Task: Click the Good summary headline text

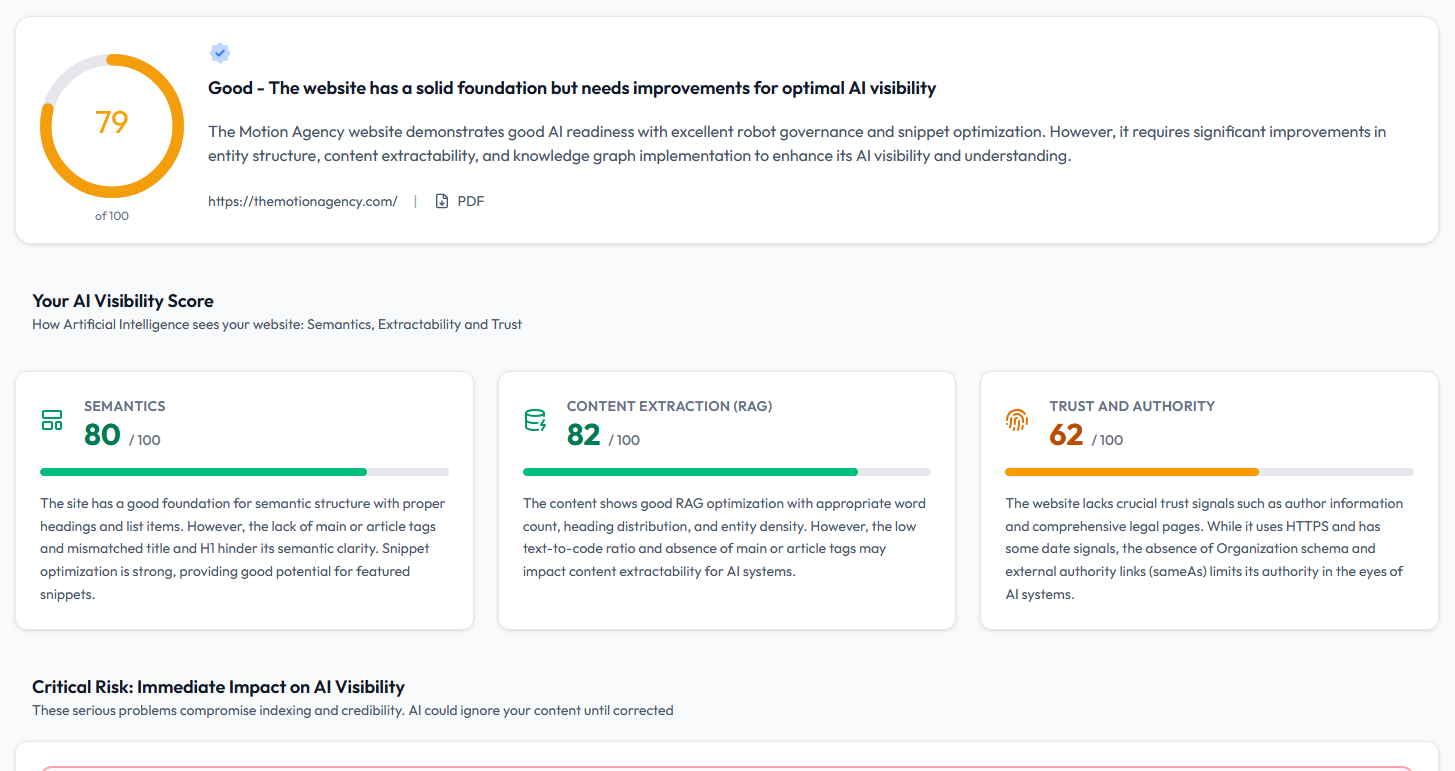Action: 572,88
